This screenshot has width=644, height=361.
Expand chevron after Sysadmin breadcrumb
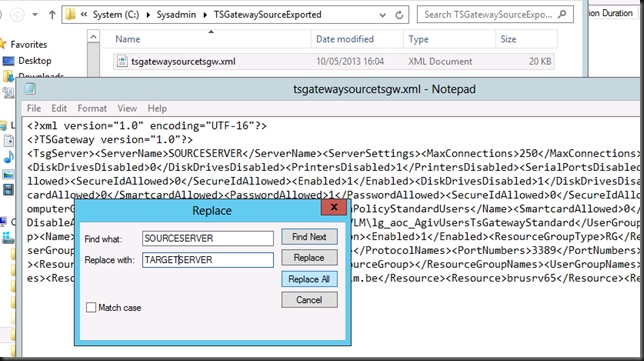[x=205, y=15]
